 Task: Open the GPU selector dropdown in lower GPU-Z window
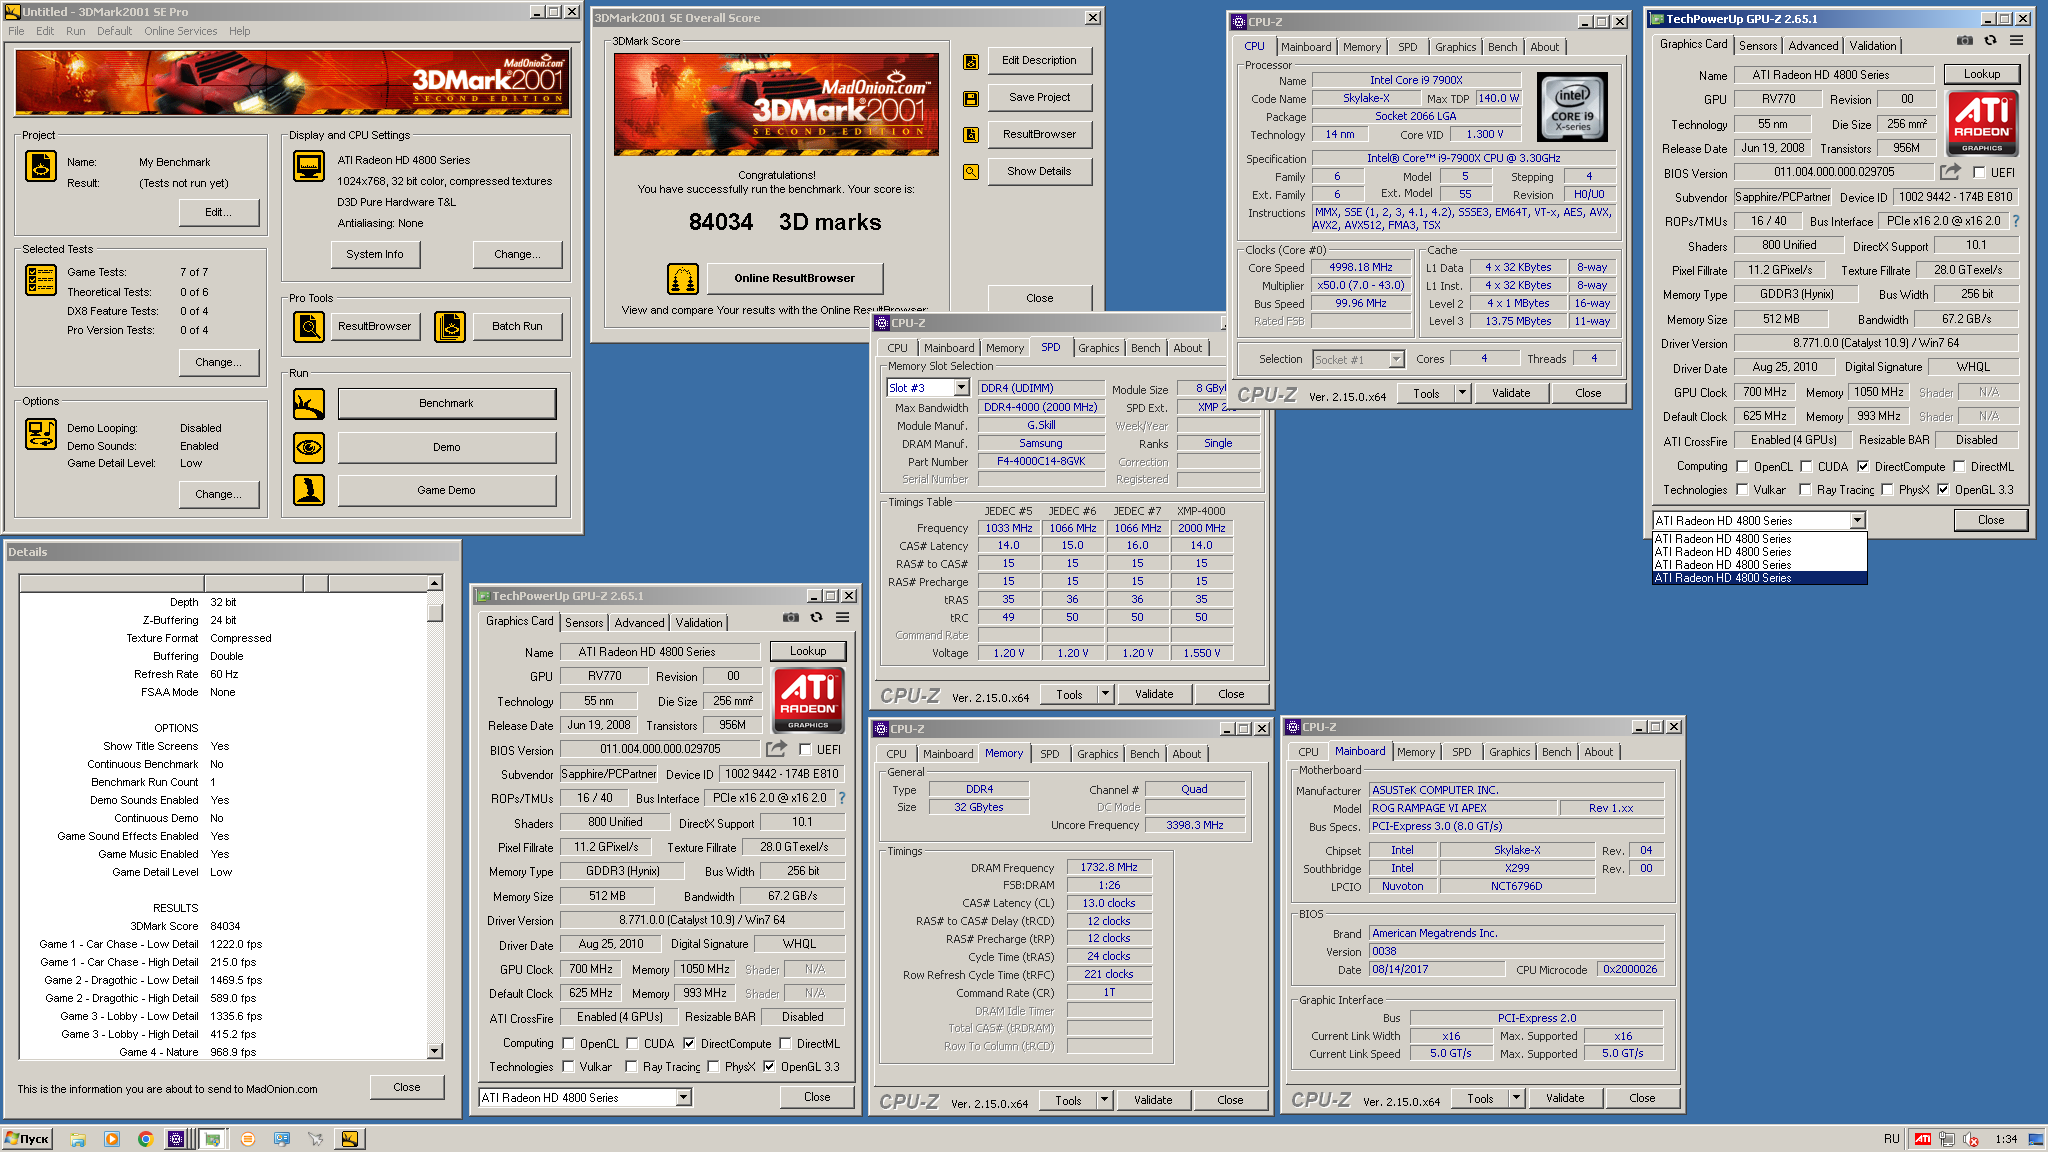coord(683,1098)
